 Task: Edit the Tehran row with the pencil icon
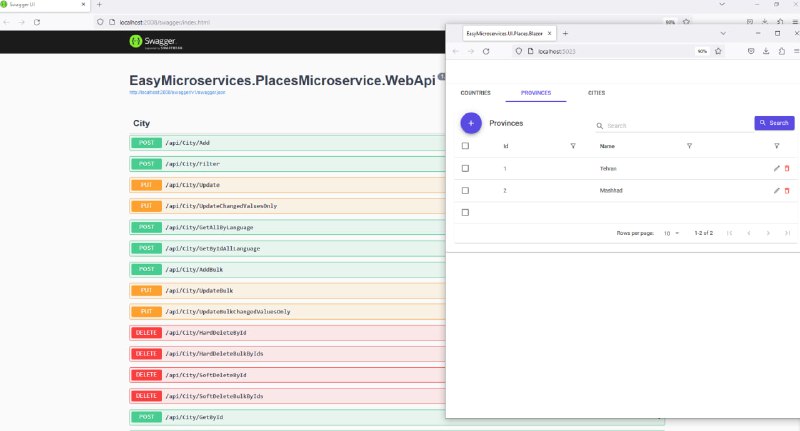[x=777, y=168]
